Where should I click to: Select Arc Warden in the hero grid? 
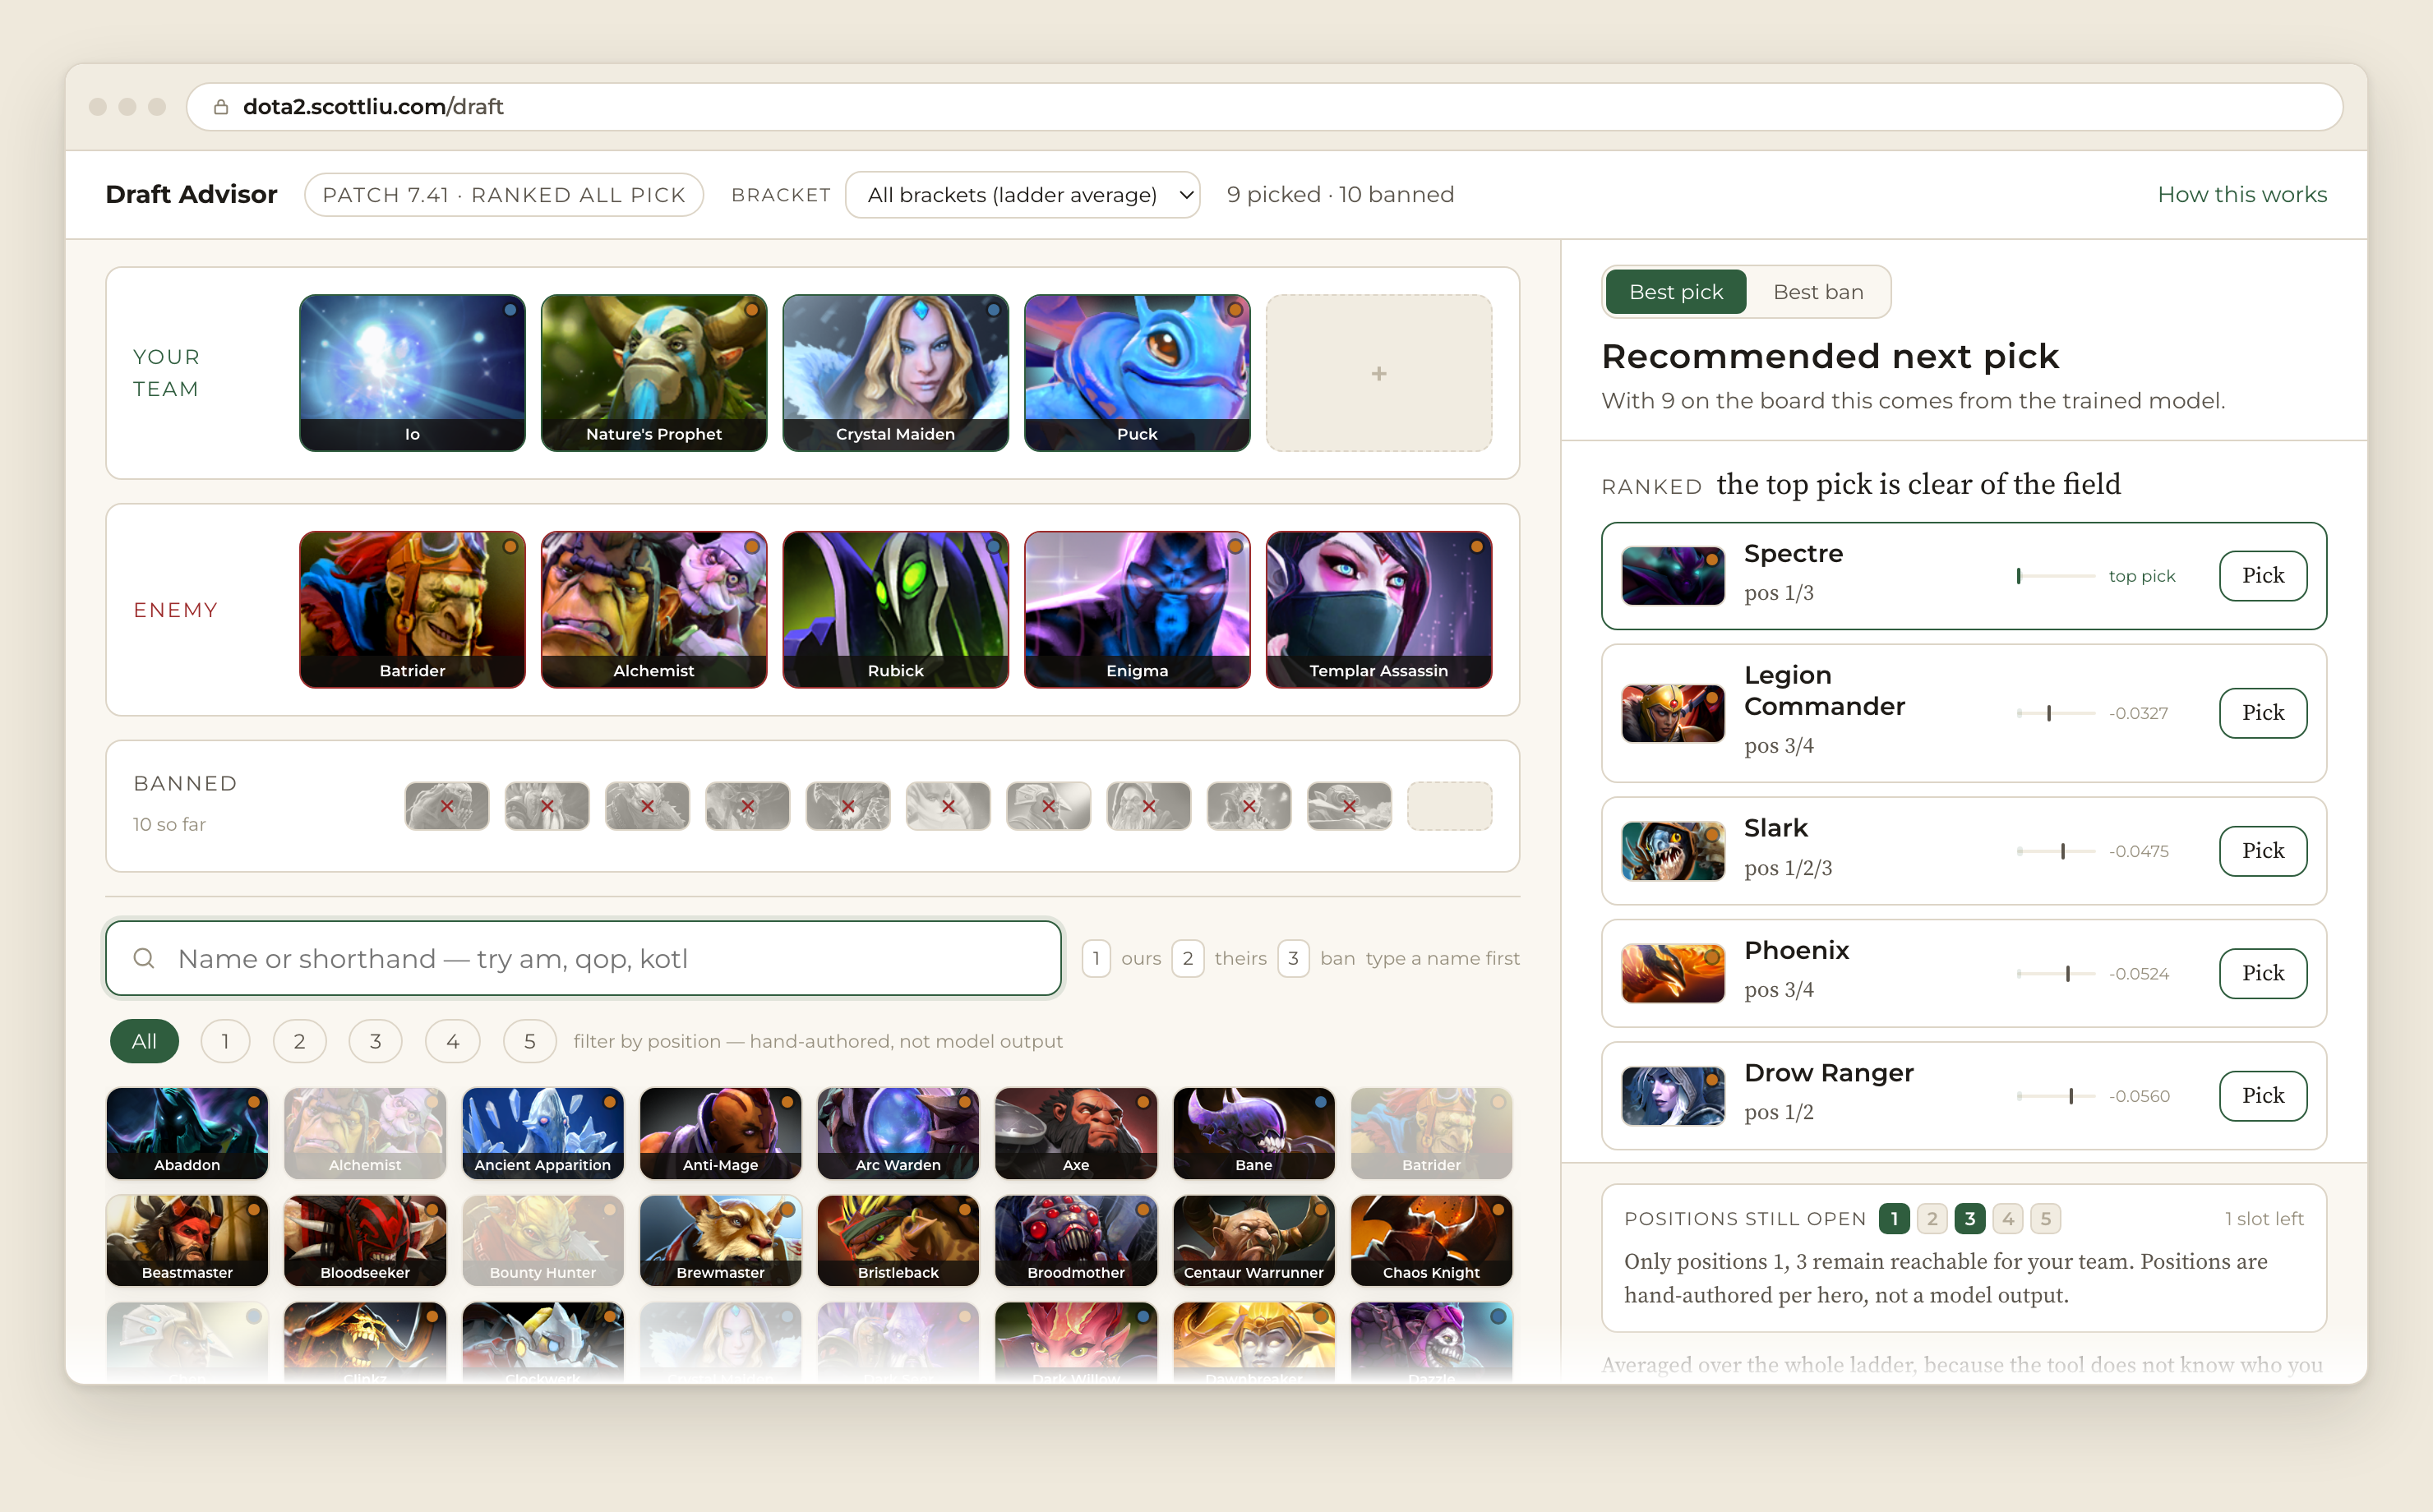click(x=898, y=1133)
